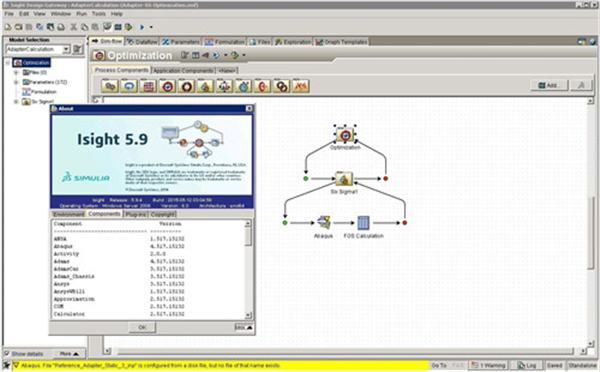Toggle the Show details checkbox
Image resolution: width=600 pixels, height=372 pixels.
pos(7,354)
